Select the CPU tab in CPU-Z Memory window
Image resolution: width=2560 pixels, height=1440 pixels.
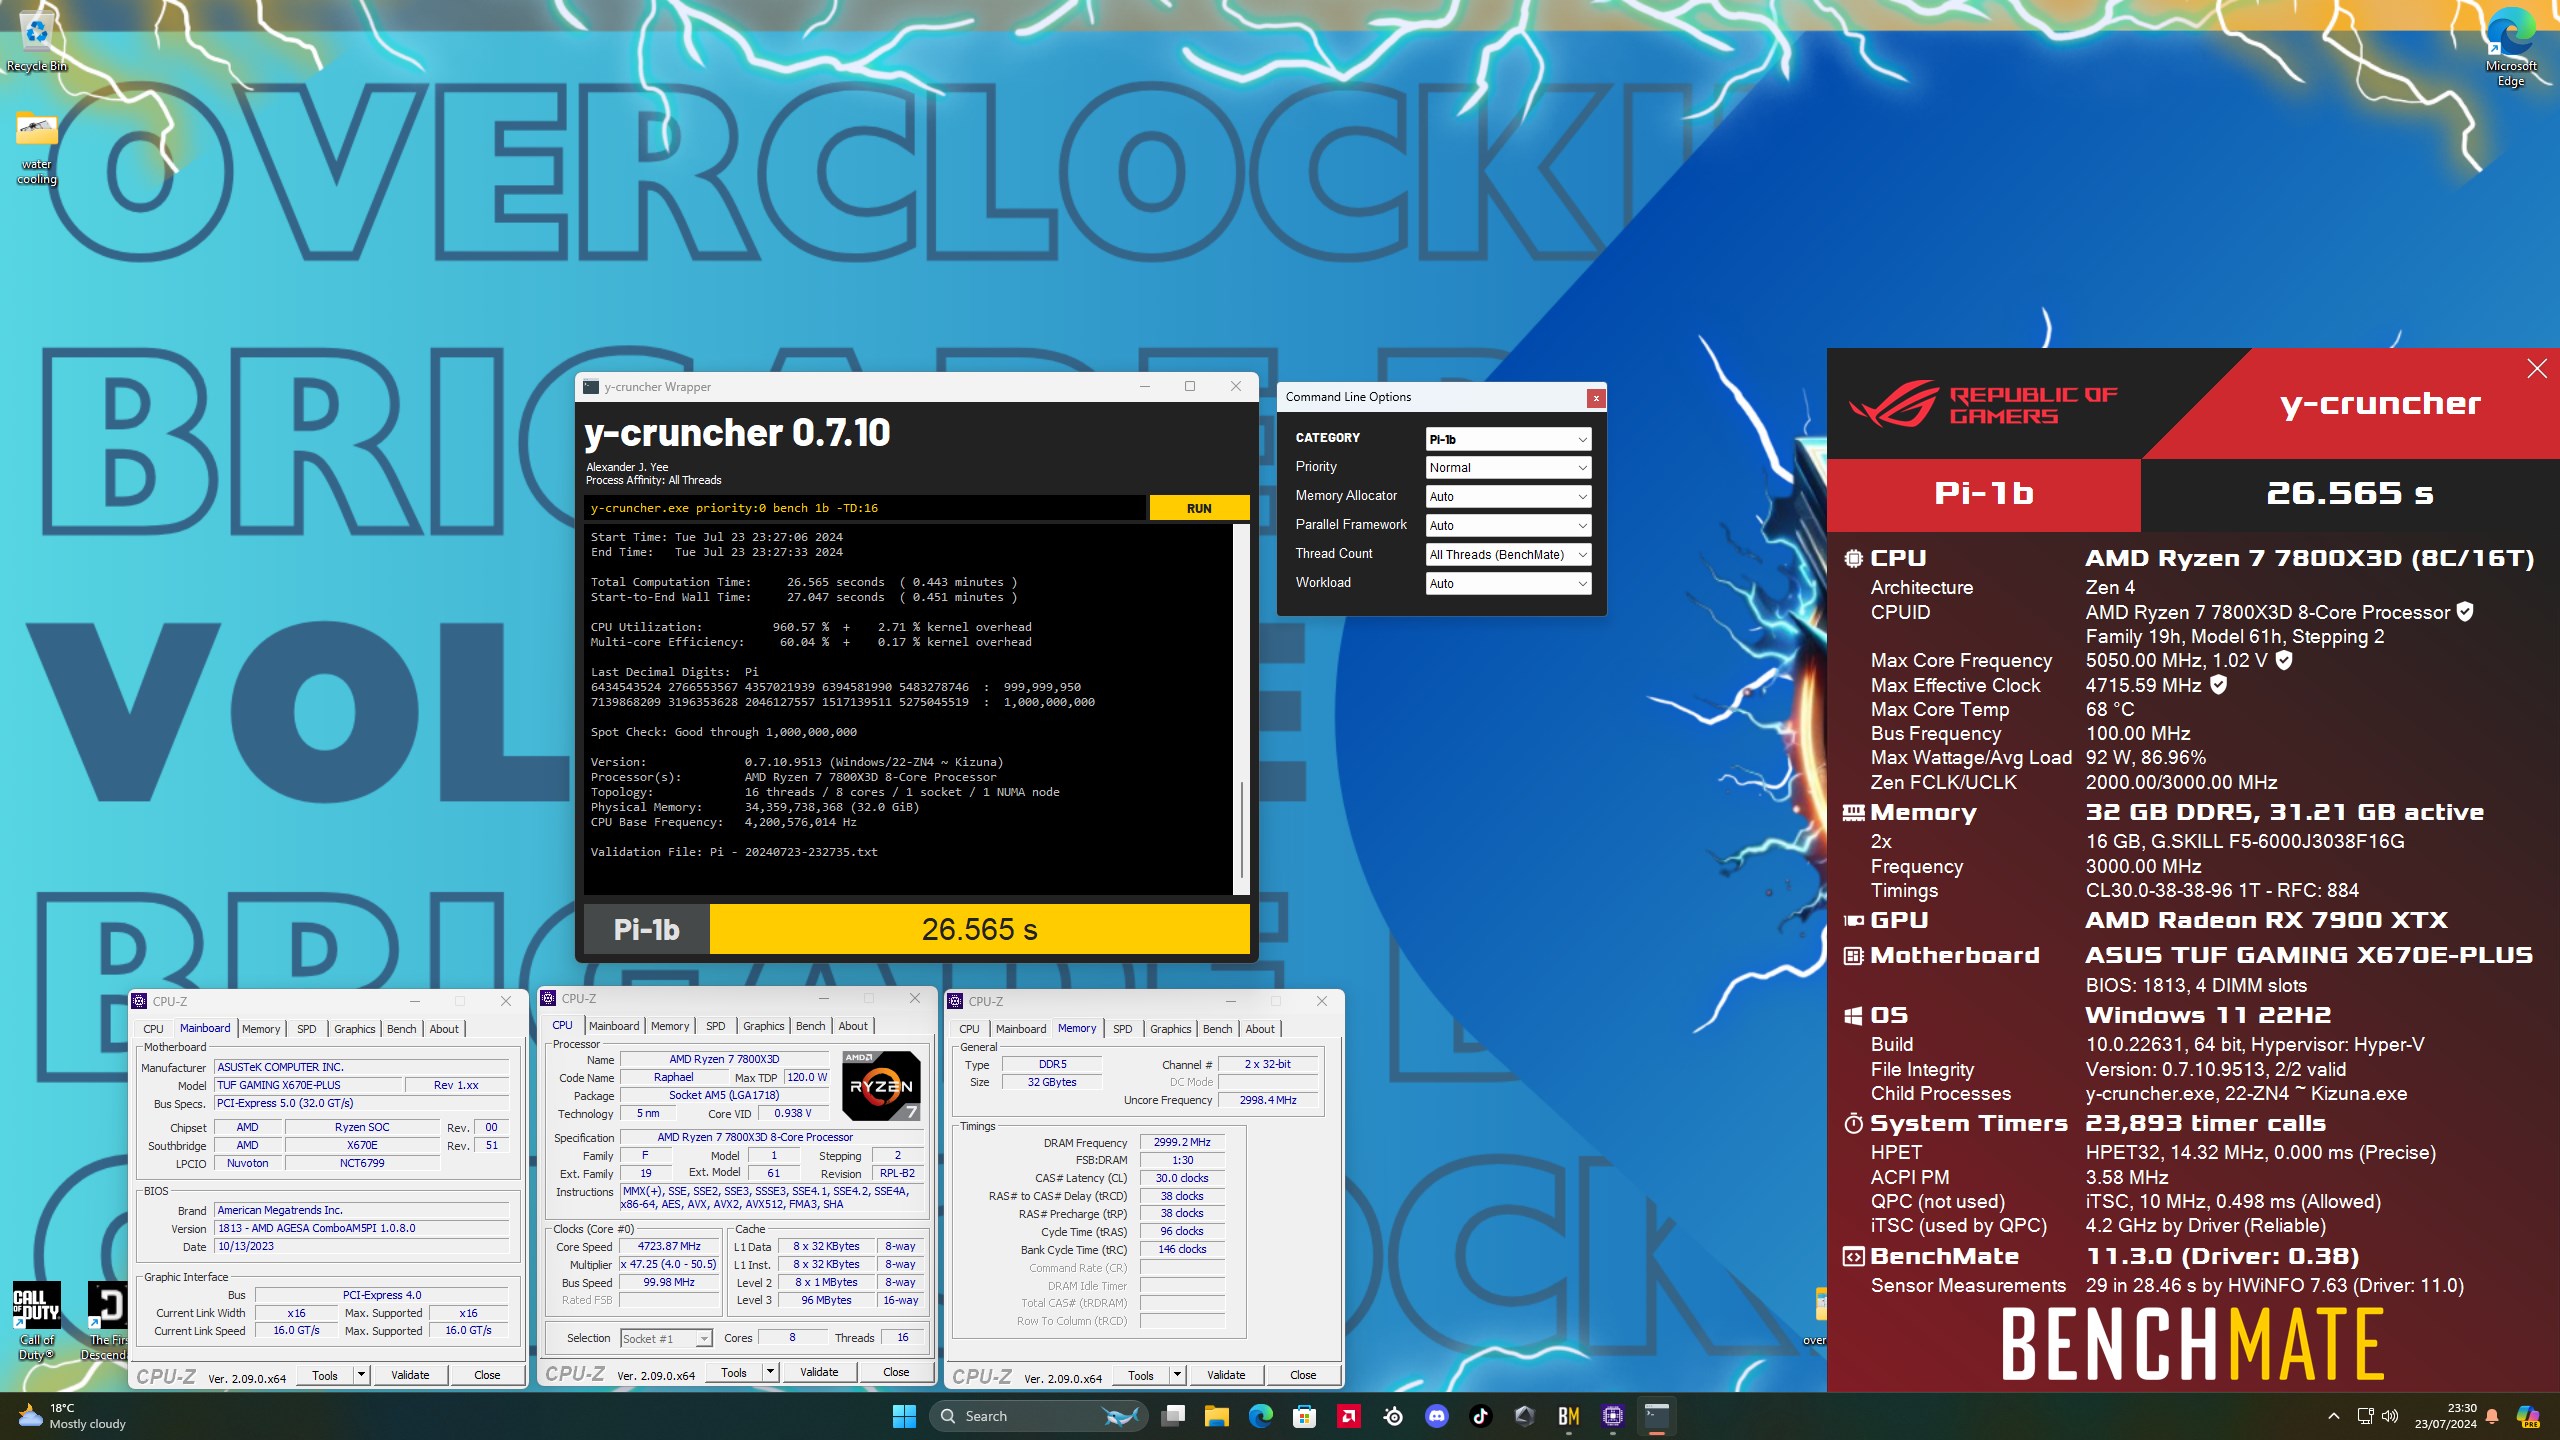[969, 1029]
